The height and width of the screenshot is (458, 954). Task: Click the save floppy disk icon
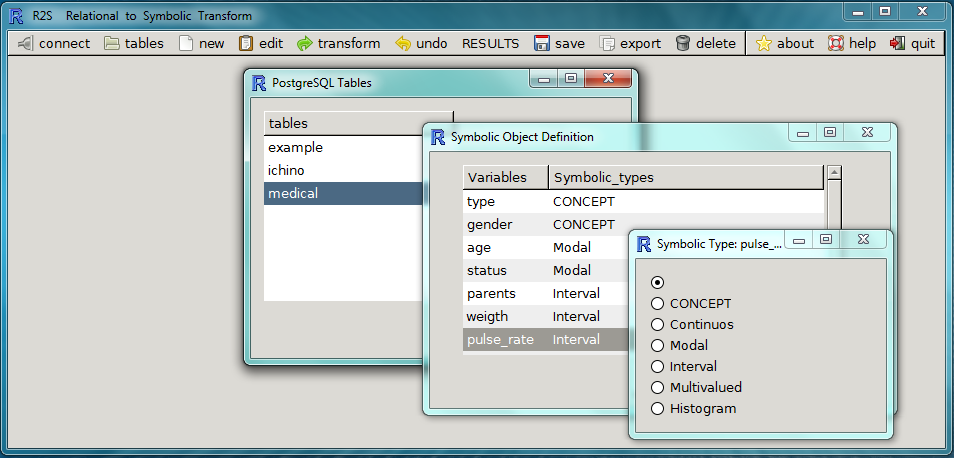coord(542,43)
